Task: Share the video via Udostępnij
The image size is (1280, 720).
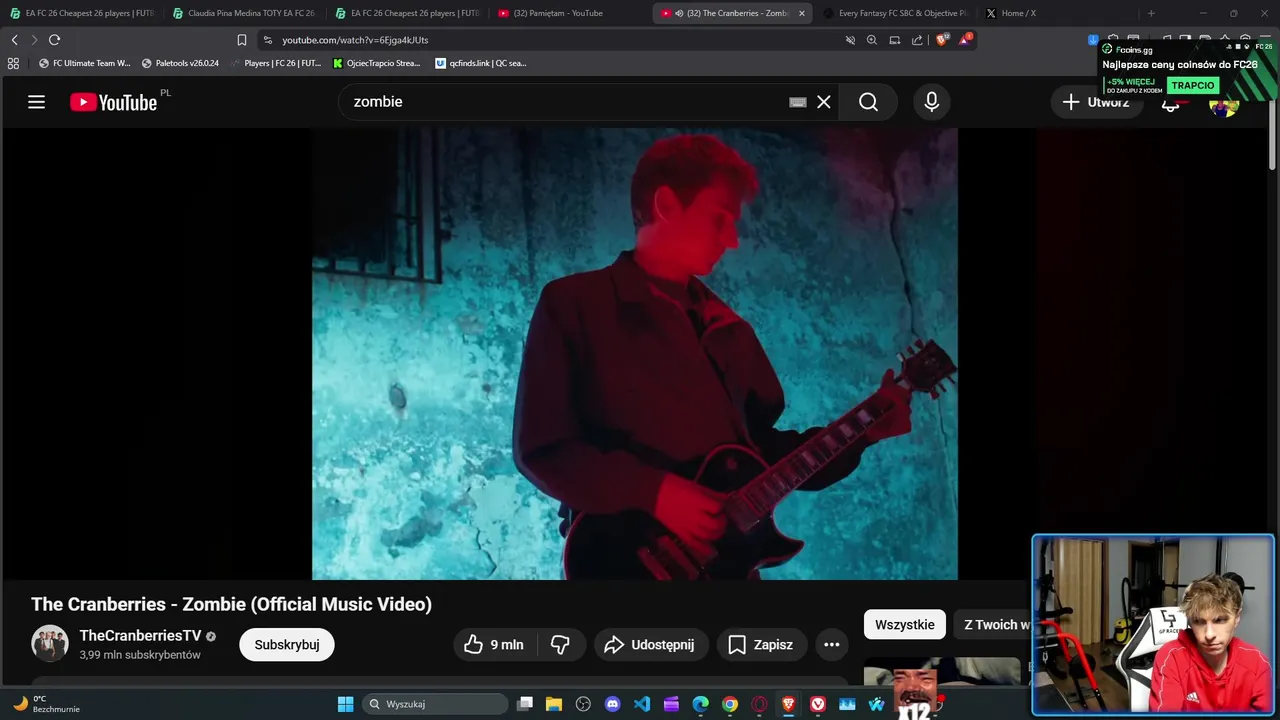Action: (x=651, y=645)
